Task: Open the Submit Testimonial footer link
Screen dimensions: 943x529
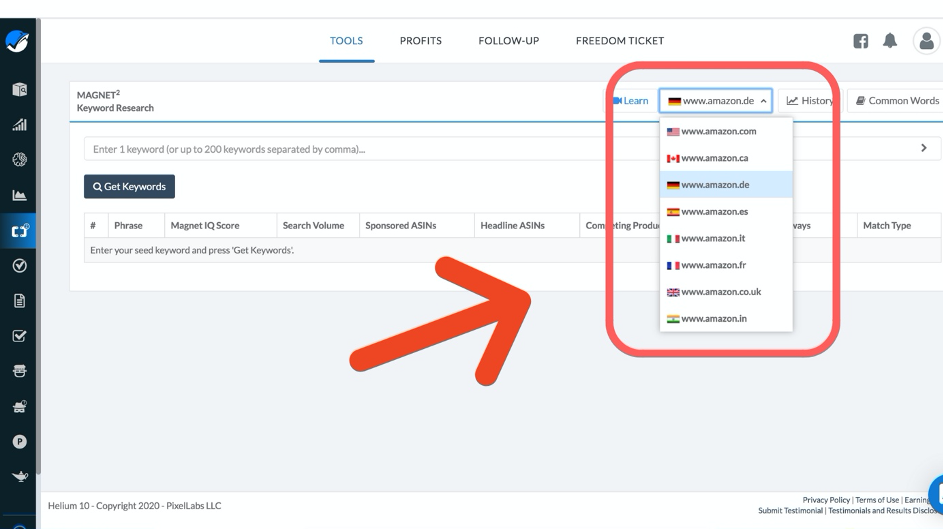Action: 790,510
